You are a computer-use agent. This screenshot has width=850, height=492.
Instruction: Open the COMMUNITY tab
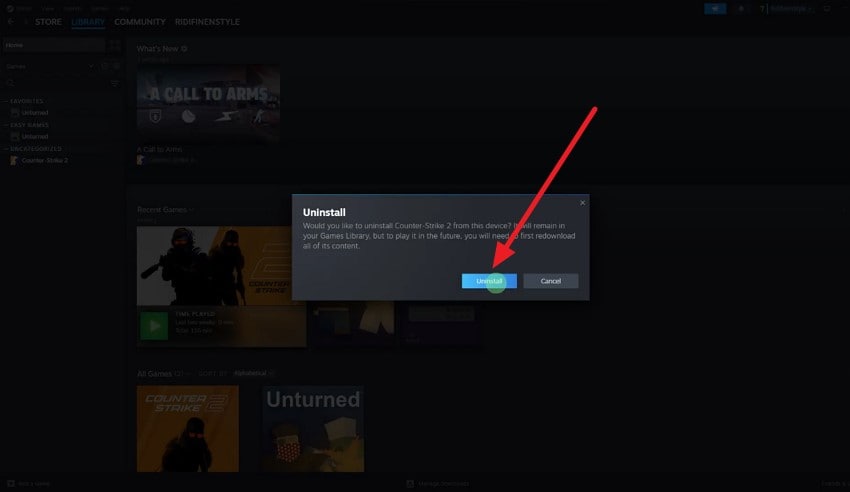pyautogui.click(x=140, y=22)
